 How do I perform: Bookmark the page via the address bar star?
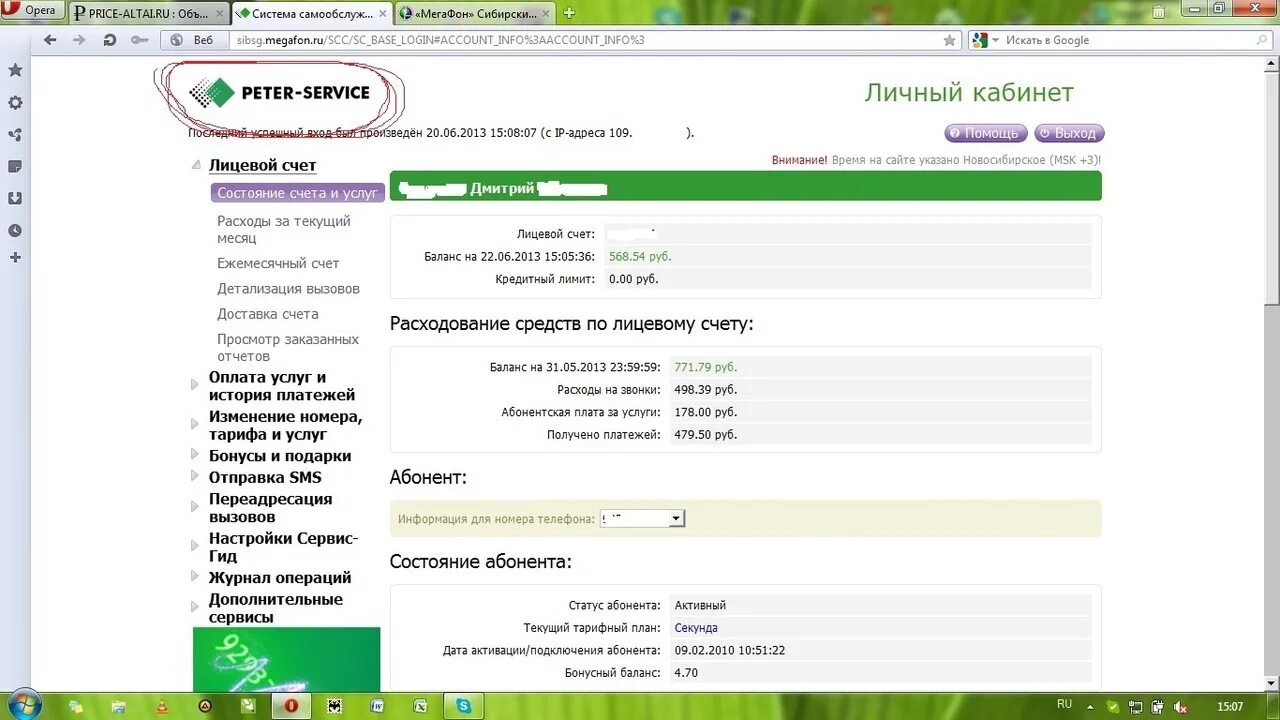[x=950, y=40]
